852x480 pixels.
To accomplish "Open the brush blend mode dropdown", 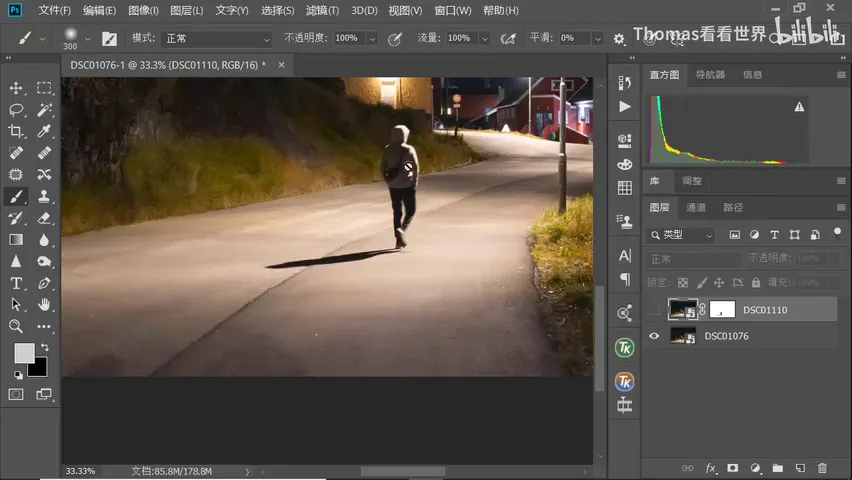I will (x=216, y=39).
